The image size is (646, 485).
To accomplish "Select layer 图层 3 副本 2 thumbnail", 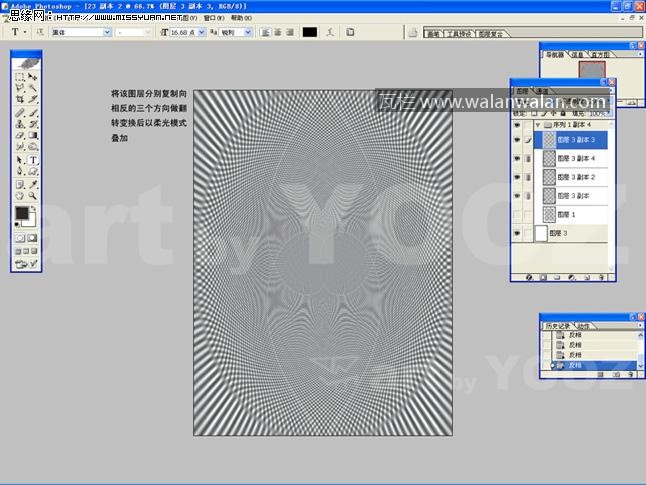I will [548, 177].
